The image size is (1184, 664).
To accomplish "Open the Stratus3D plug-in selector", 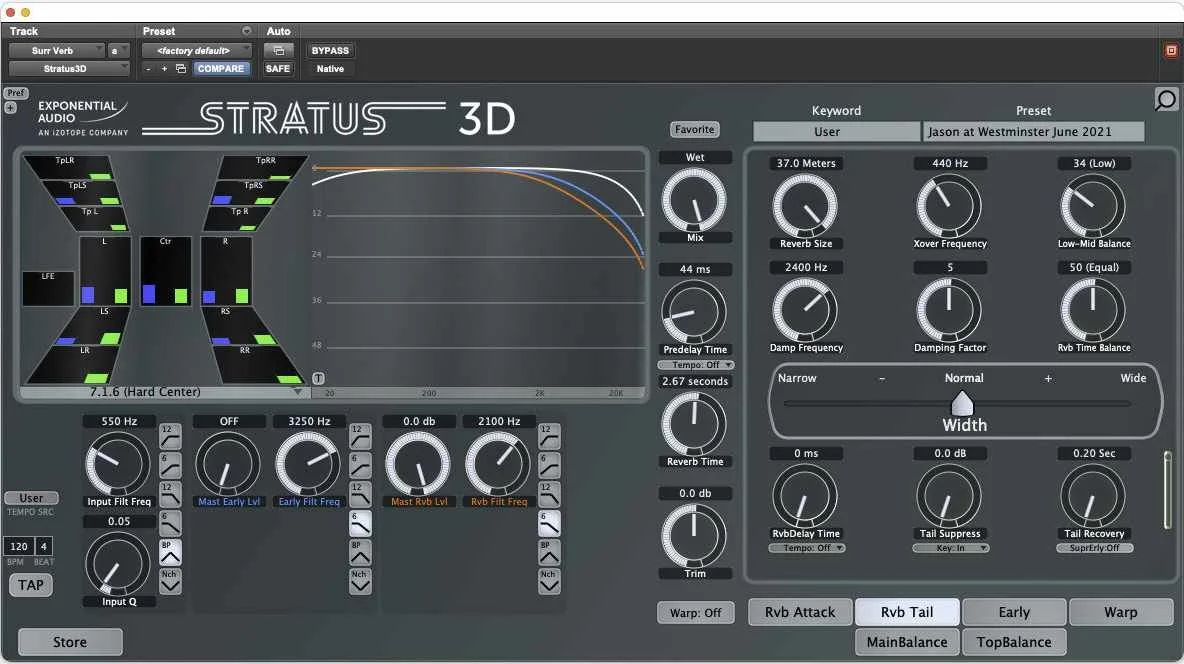I will pyautogui.click(x=69, y=69).
